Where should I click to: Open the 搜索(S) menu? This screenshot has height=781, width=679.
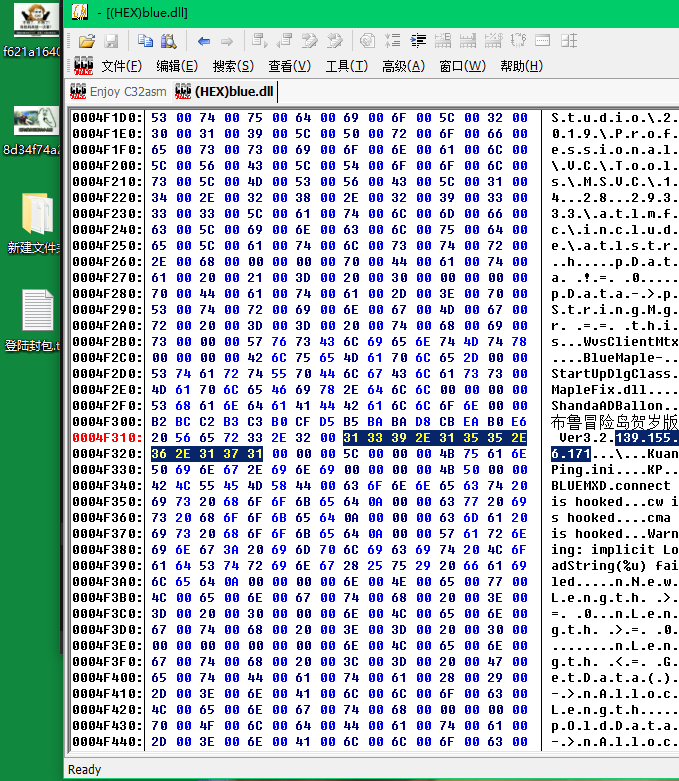(x=233, y=66)
